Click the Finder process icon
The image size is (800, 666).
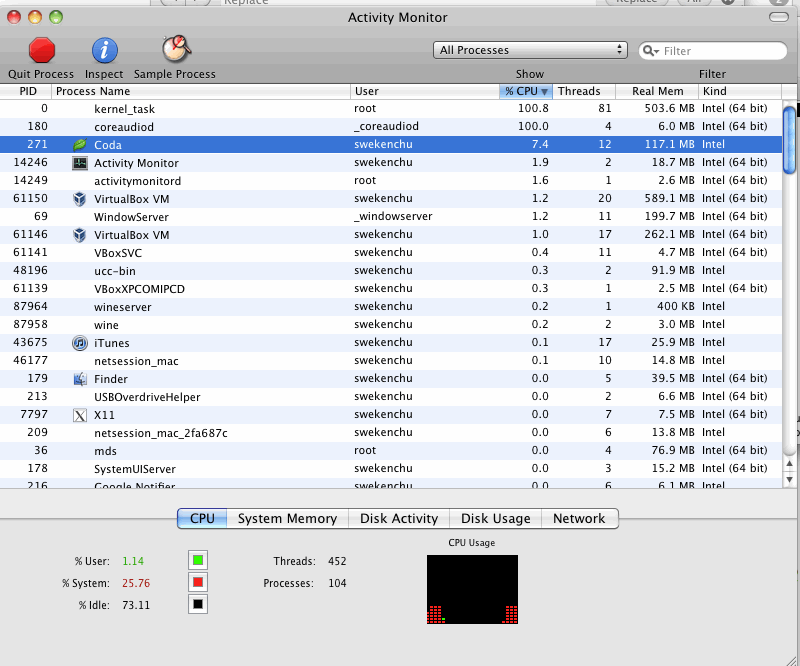pyautogui.click(x=80, y=379)
